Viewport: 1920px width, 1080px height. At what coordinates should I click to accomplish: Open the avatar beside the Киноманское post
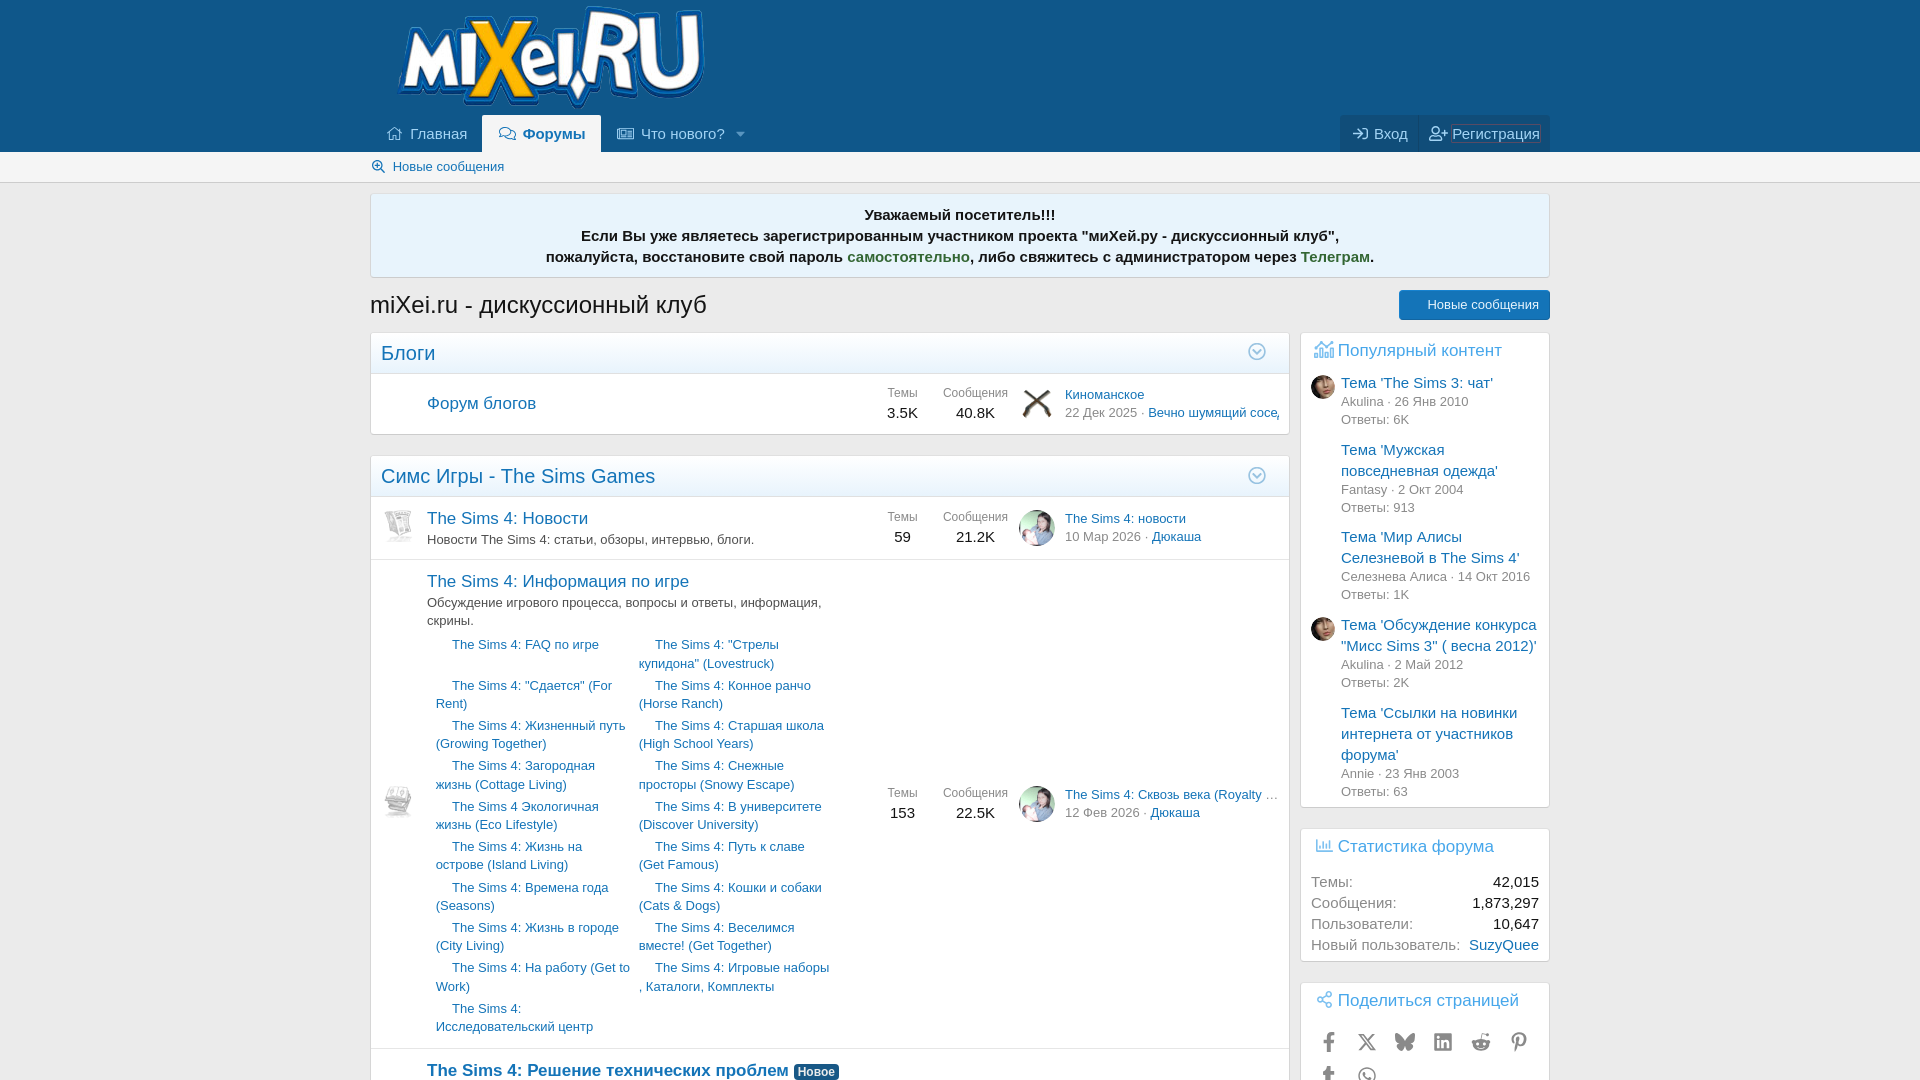tap(1037, 403)
